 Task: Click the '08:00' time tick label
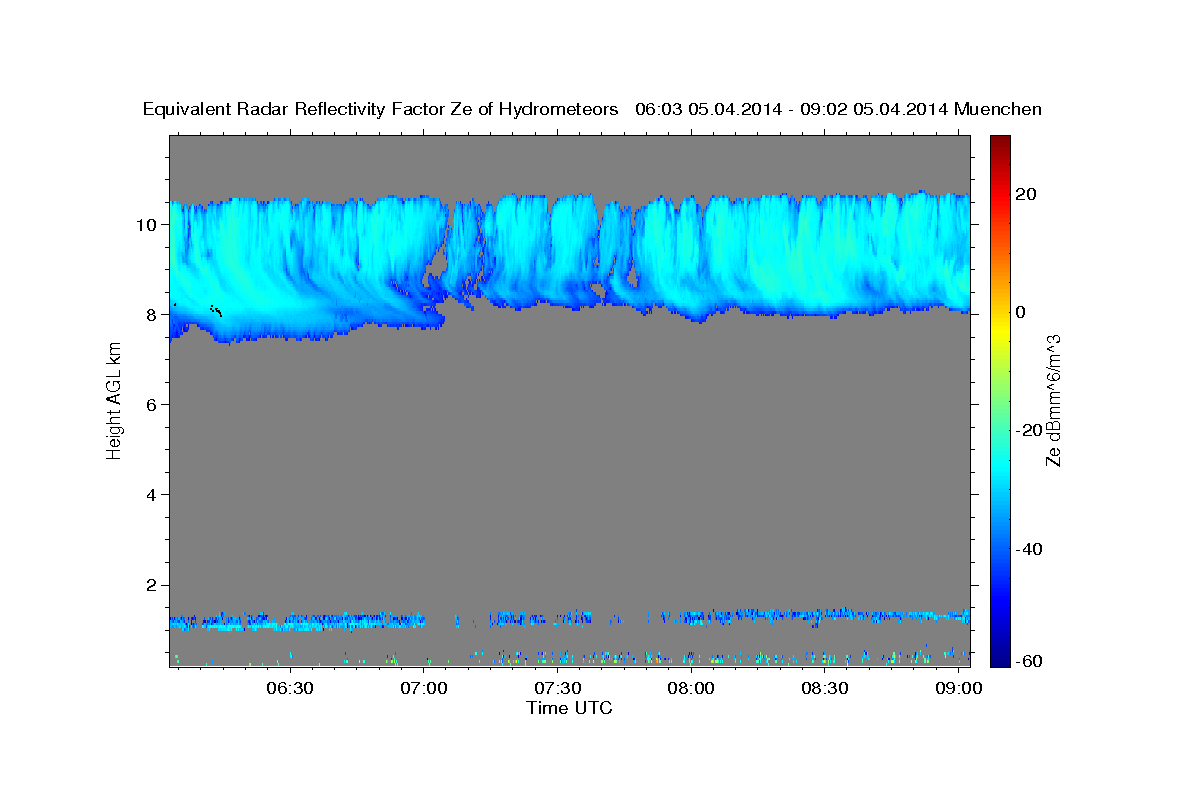point(691,689)
